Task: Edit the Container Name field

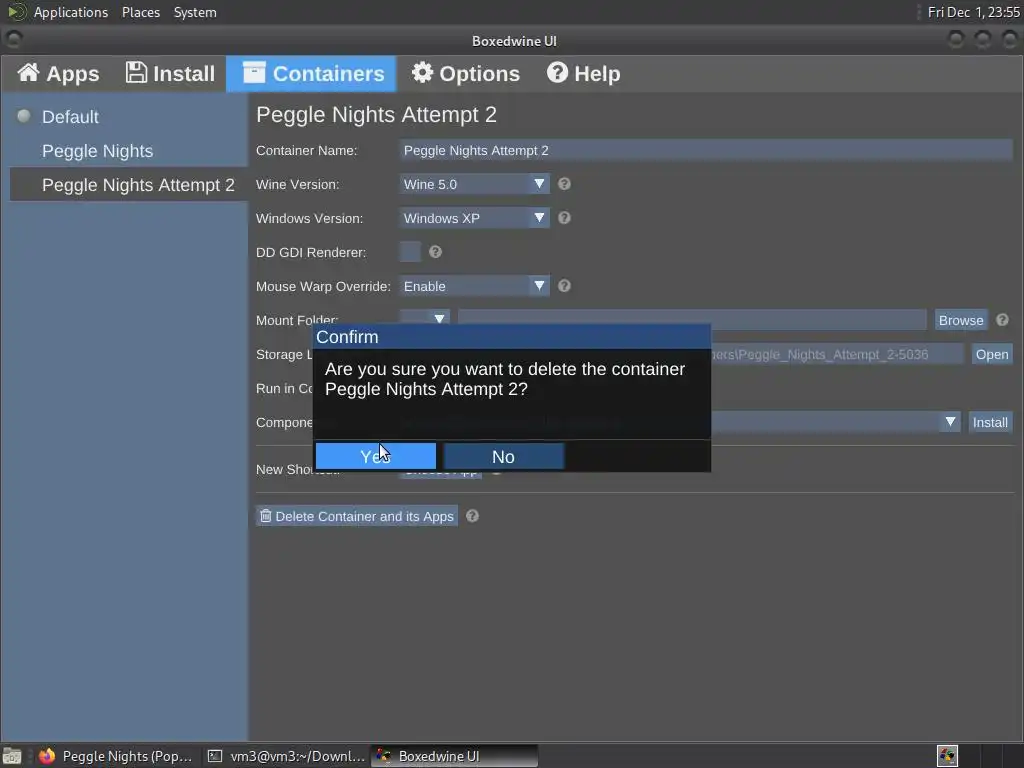Action: pos(705,150)
